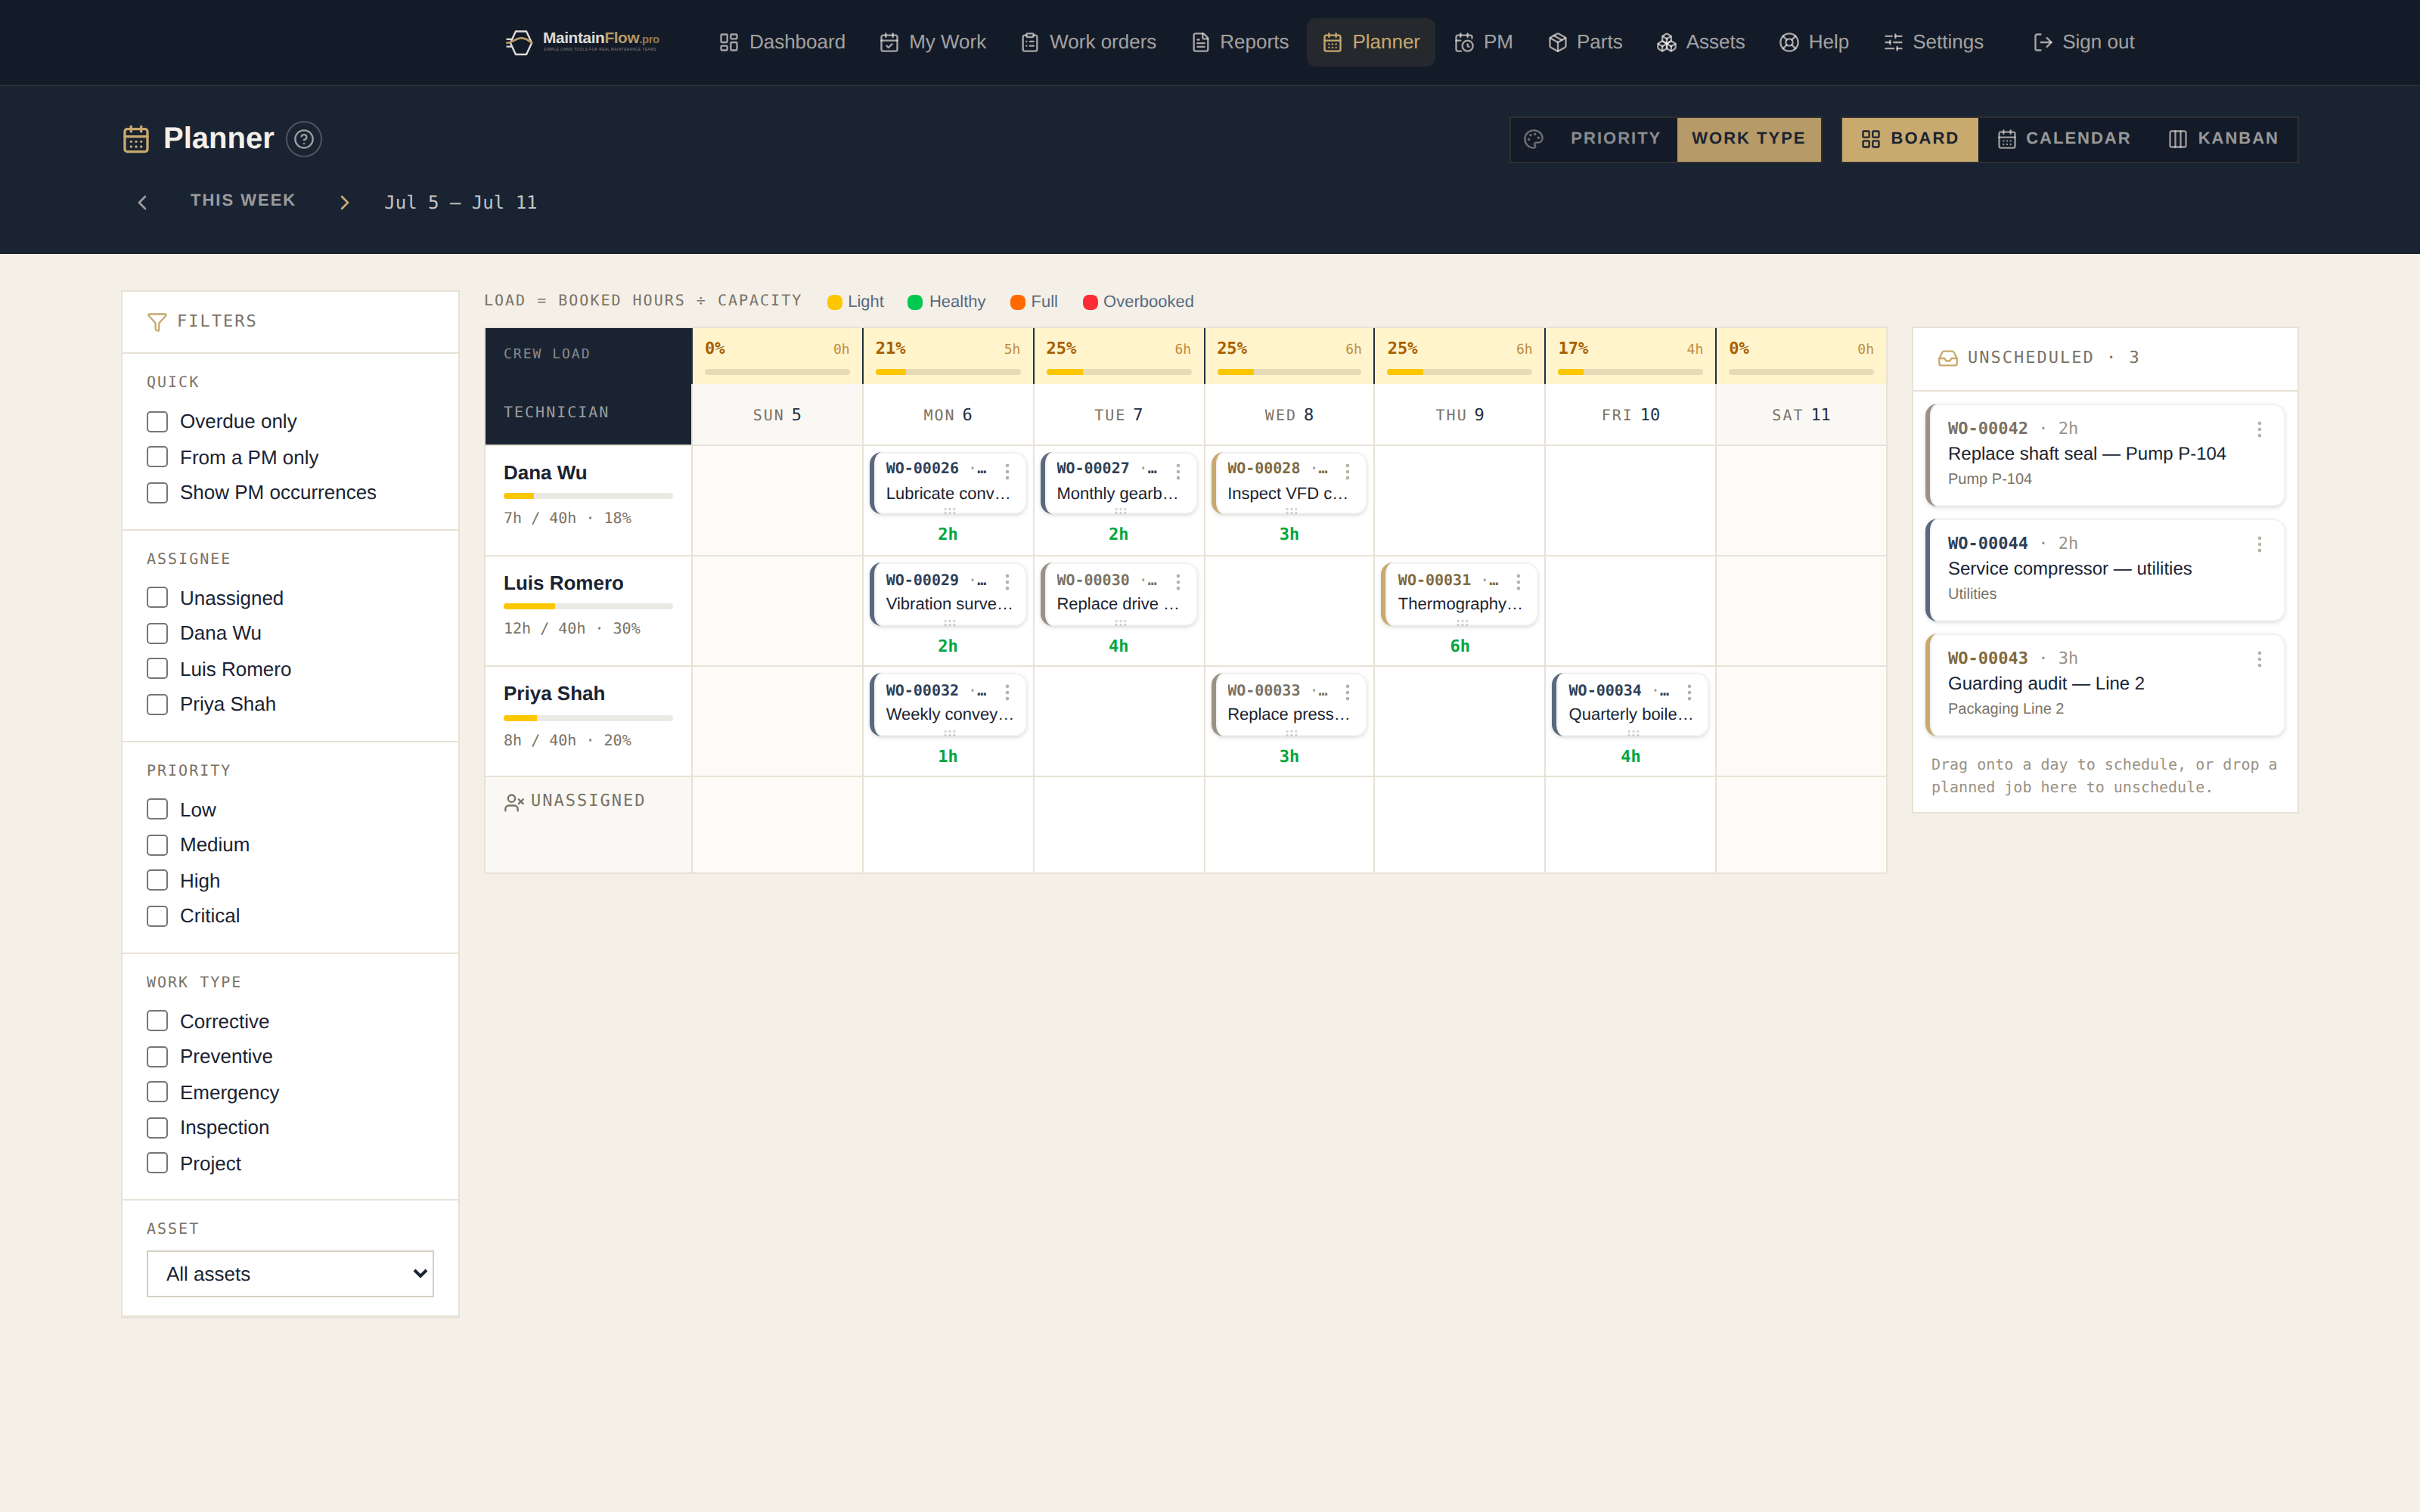The height and width of the screenshot is (1512, 2420).
Task: Click the Healthy green legend dot
Action: [x=914, y=302]
